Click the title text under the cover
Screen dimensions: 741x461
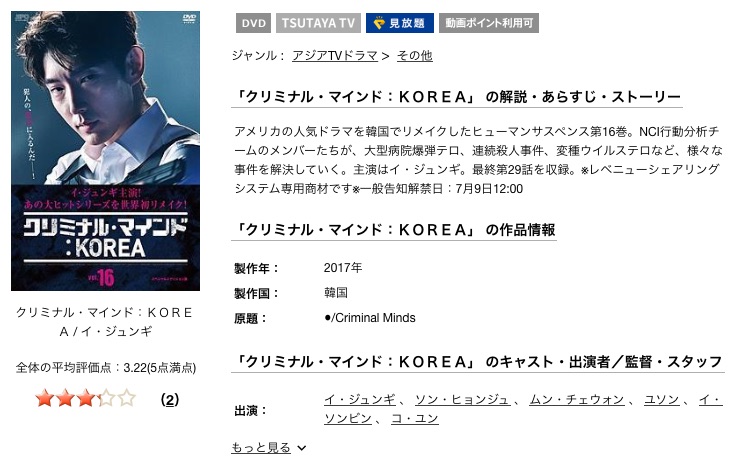coord(105,322)
